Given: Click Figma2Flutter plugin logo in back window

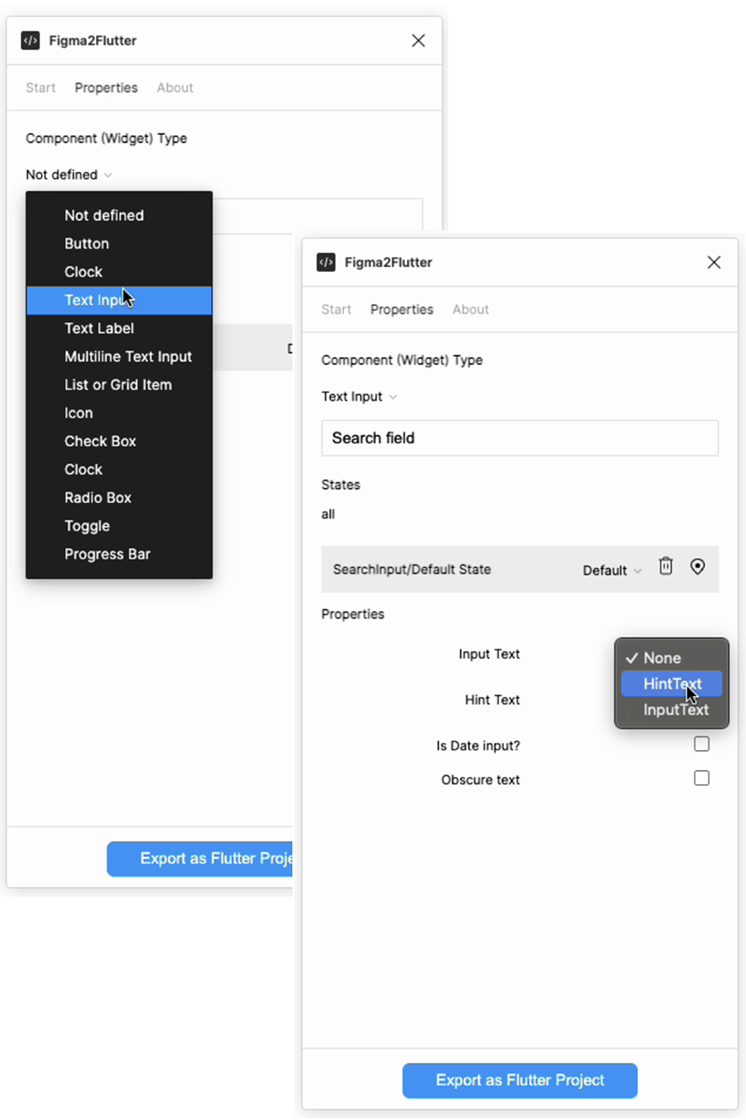Looking at the screenshot, I should (x=30, y=41).
